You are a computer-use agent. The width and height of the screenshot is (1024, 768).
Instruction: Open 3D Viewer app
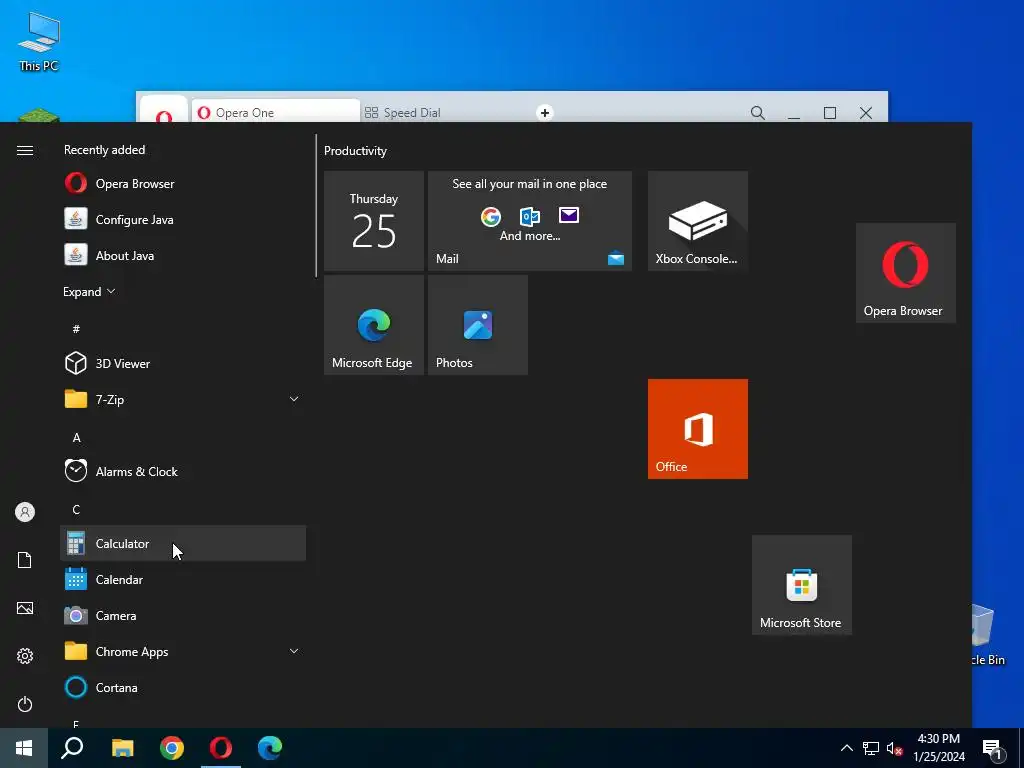point(183,363)
